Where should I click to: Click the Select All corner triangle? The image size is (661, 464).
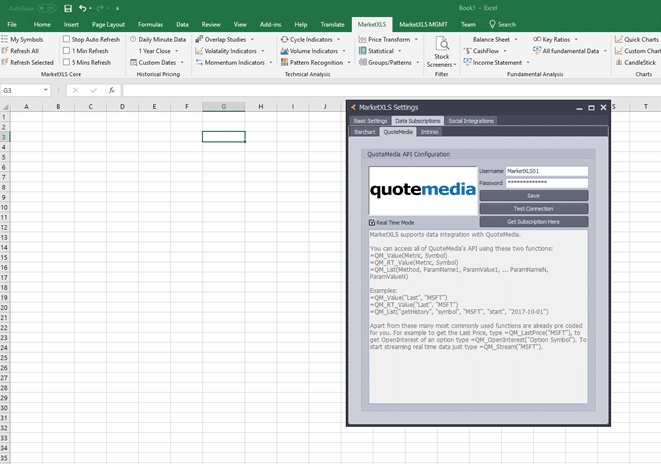(5, 107)
